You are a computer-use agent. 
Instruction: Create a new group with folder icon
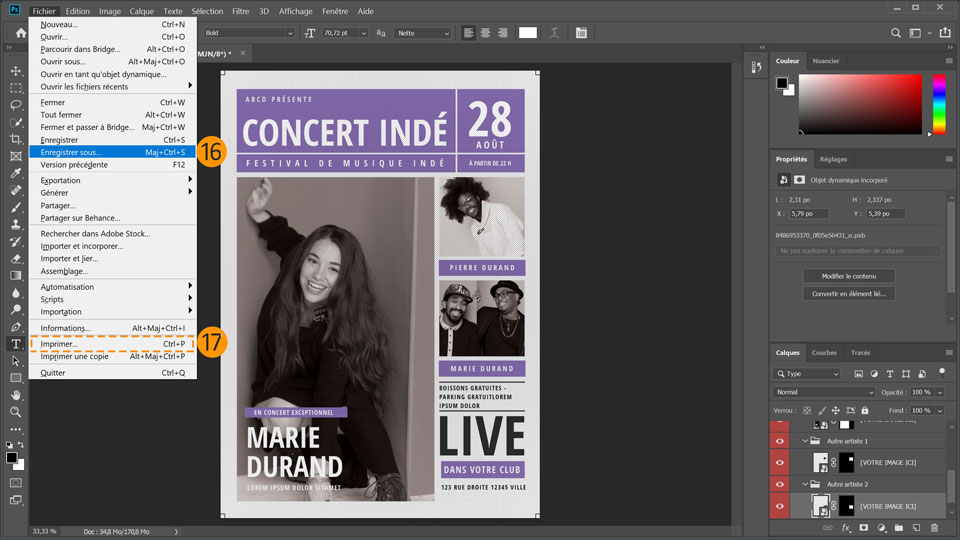pos(899,527)
